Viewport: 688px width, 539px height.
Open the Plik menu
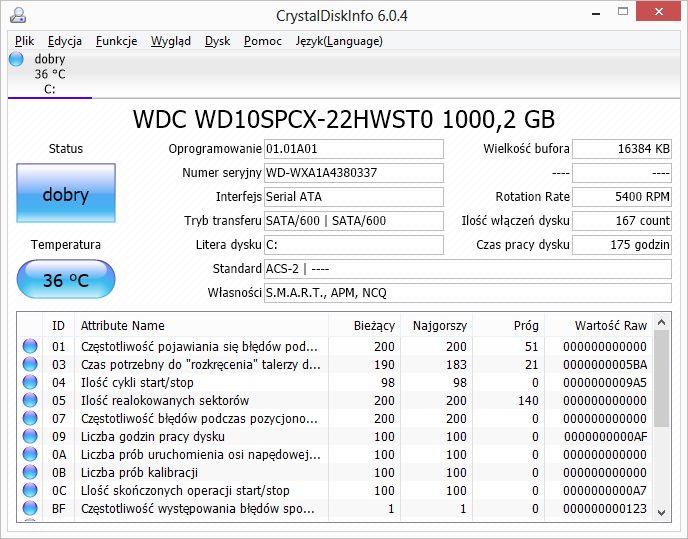point(24,41)
